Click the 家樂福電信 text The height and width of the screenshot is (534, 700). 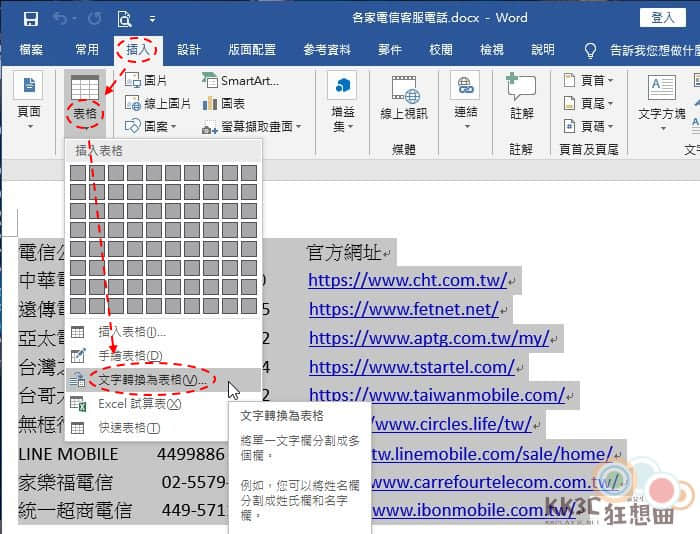pyautogui.click(x=66, y=483)
